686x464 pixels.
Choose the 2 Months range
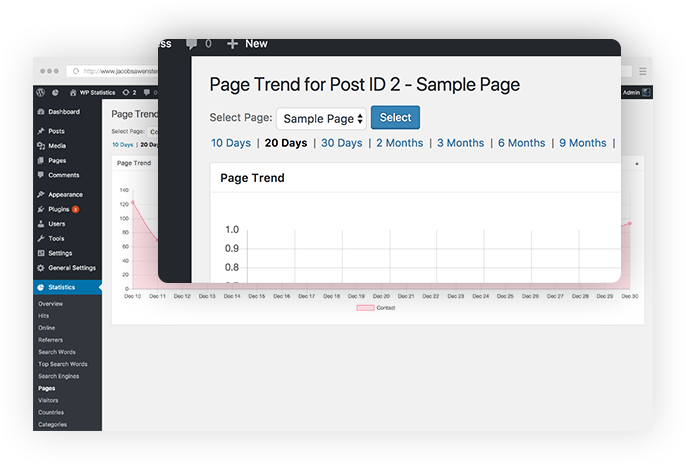click(x=400, y=143)
